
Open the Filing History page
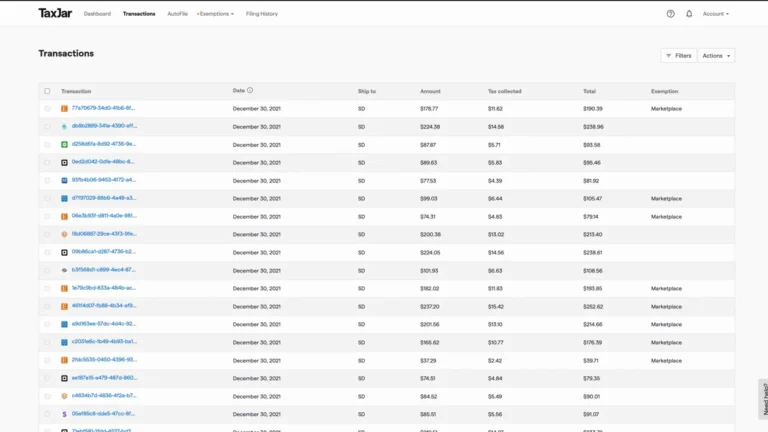click(262, 14)
